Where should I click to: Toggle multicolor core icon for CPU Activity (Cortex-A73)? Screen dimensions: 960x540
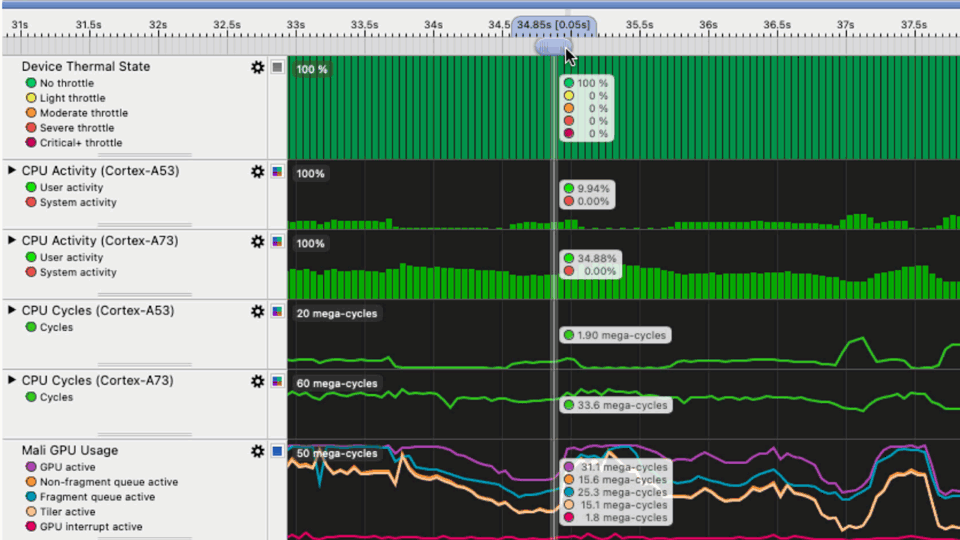[277, 241]
